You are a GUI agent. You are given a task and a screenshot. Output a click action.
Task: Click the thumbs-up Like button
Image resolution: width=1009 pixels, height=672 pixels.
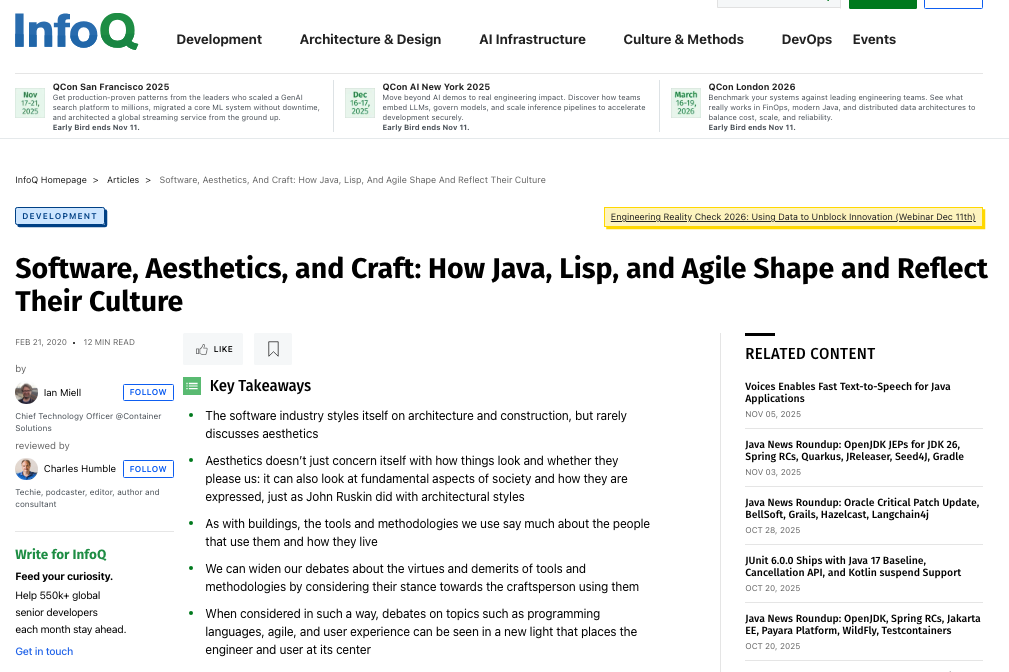click(213, 349)
